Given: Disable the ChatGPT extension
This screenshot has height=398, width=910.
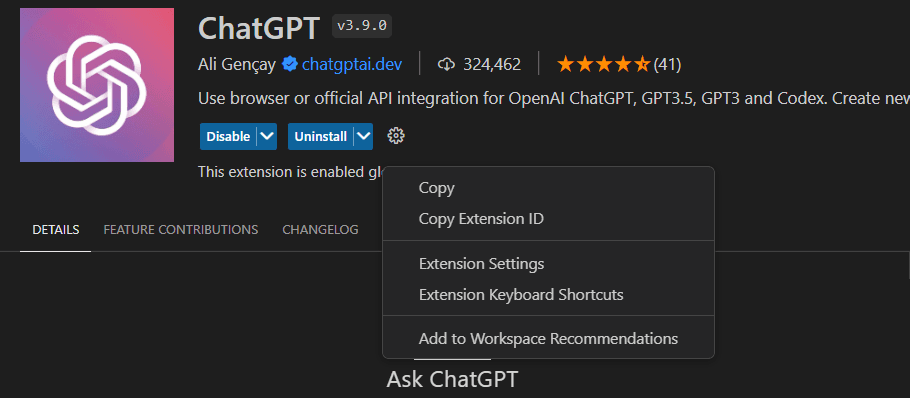Looking at the screenshot, I should pyautogui.click(x=228, y=136).
